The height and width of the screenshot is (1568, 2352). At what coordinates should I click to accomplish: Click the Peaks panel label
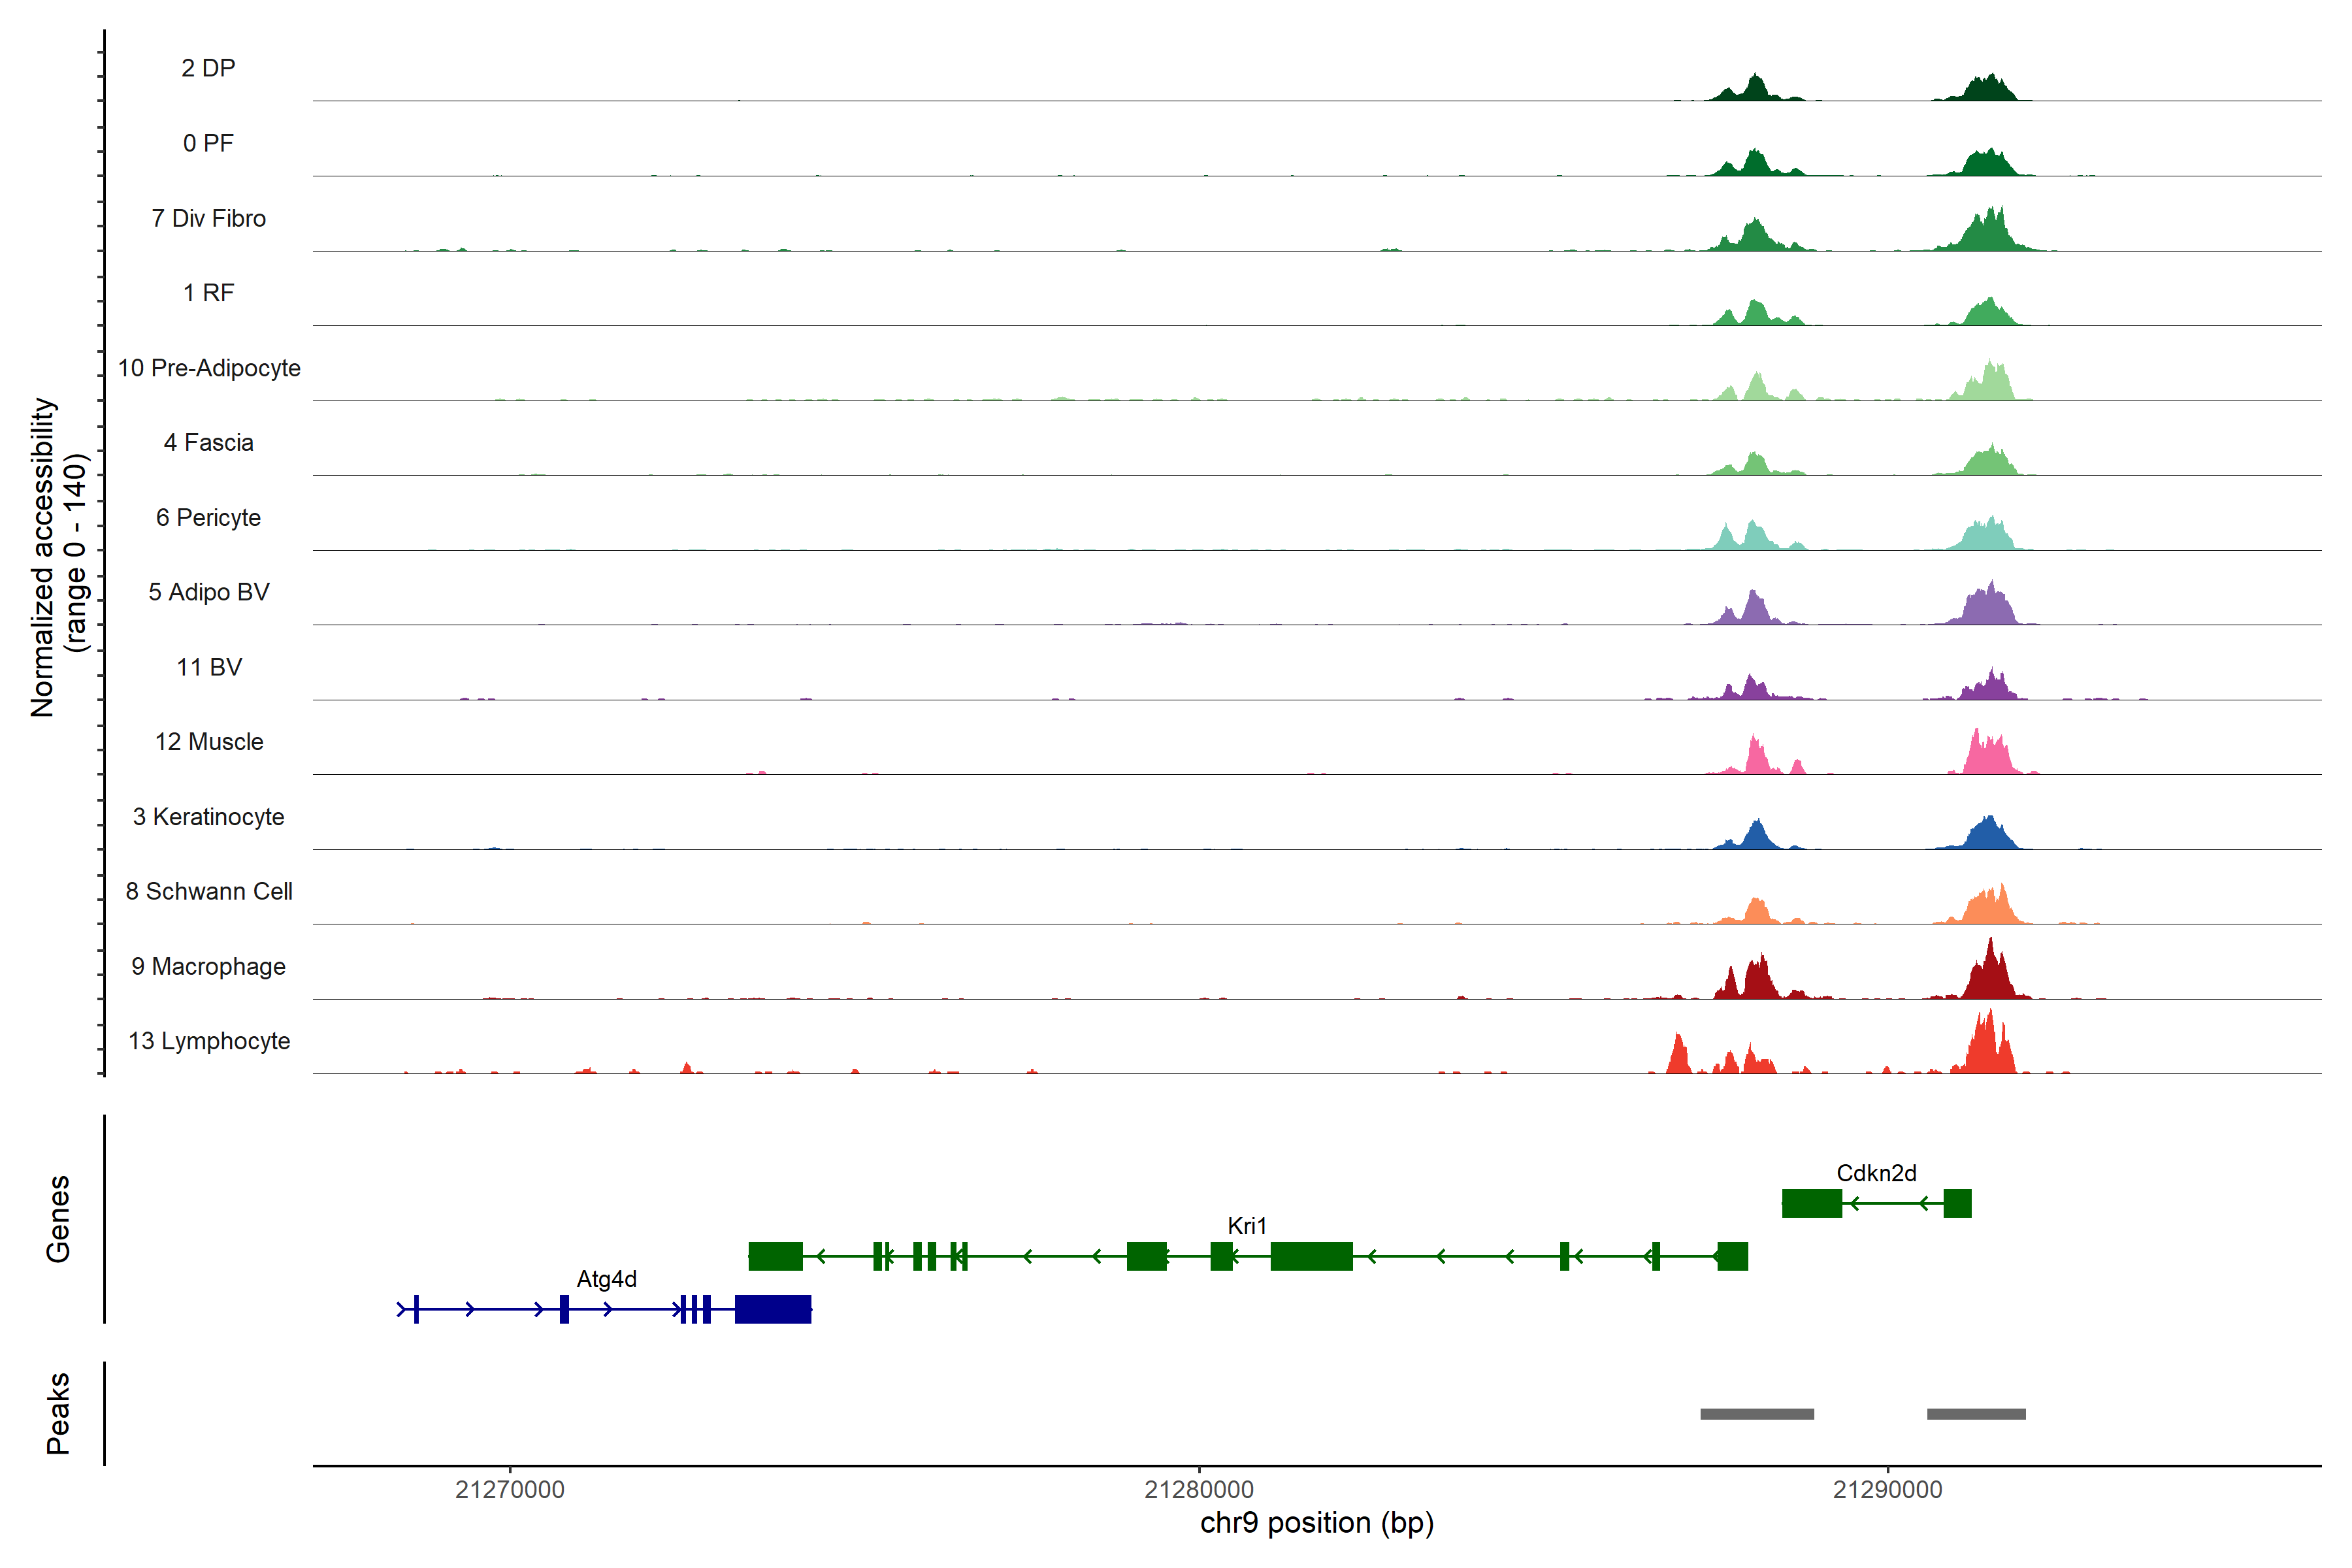[x=58, y=1413]
